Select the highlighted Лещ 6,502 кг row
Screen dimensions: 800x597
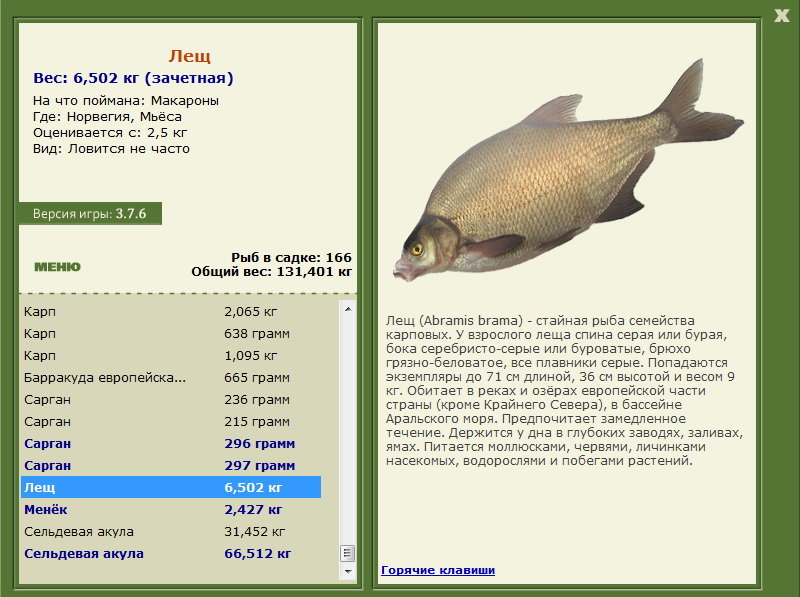(x=171, y=487)
